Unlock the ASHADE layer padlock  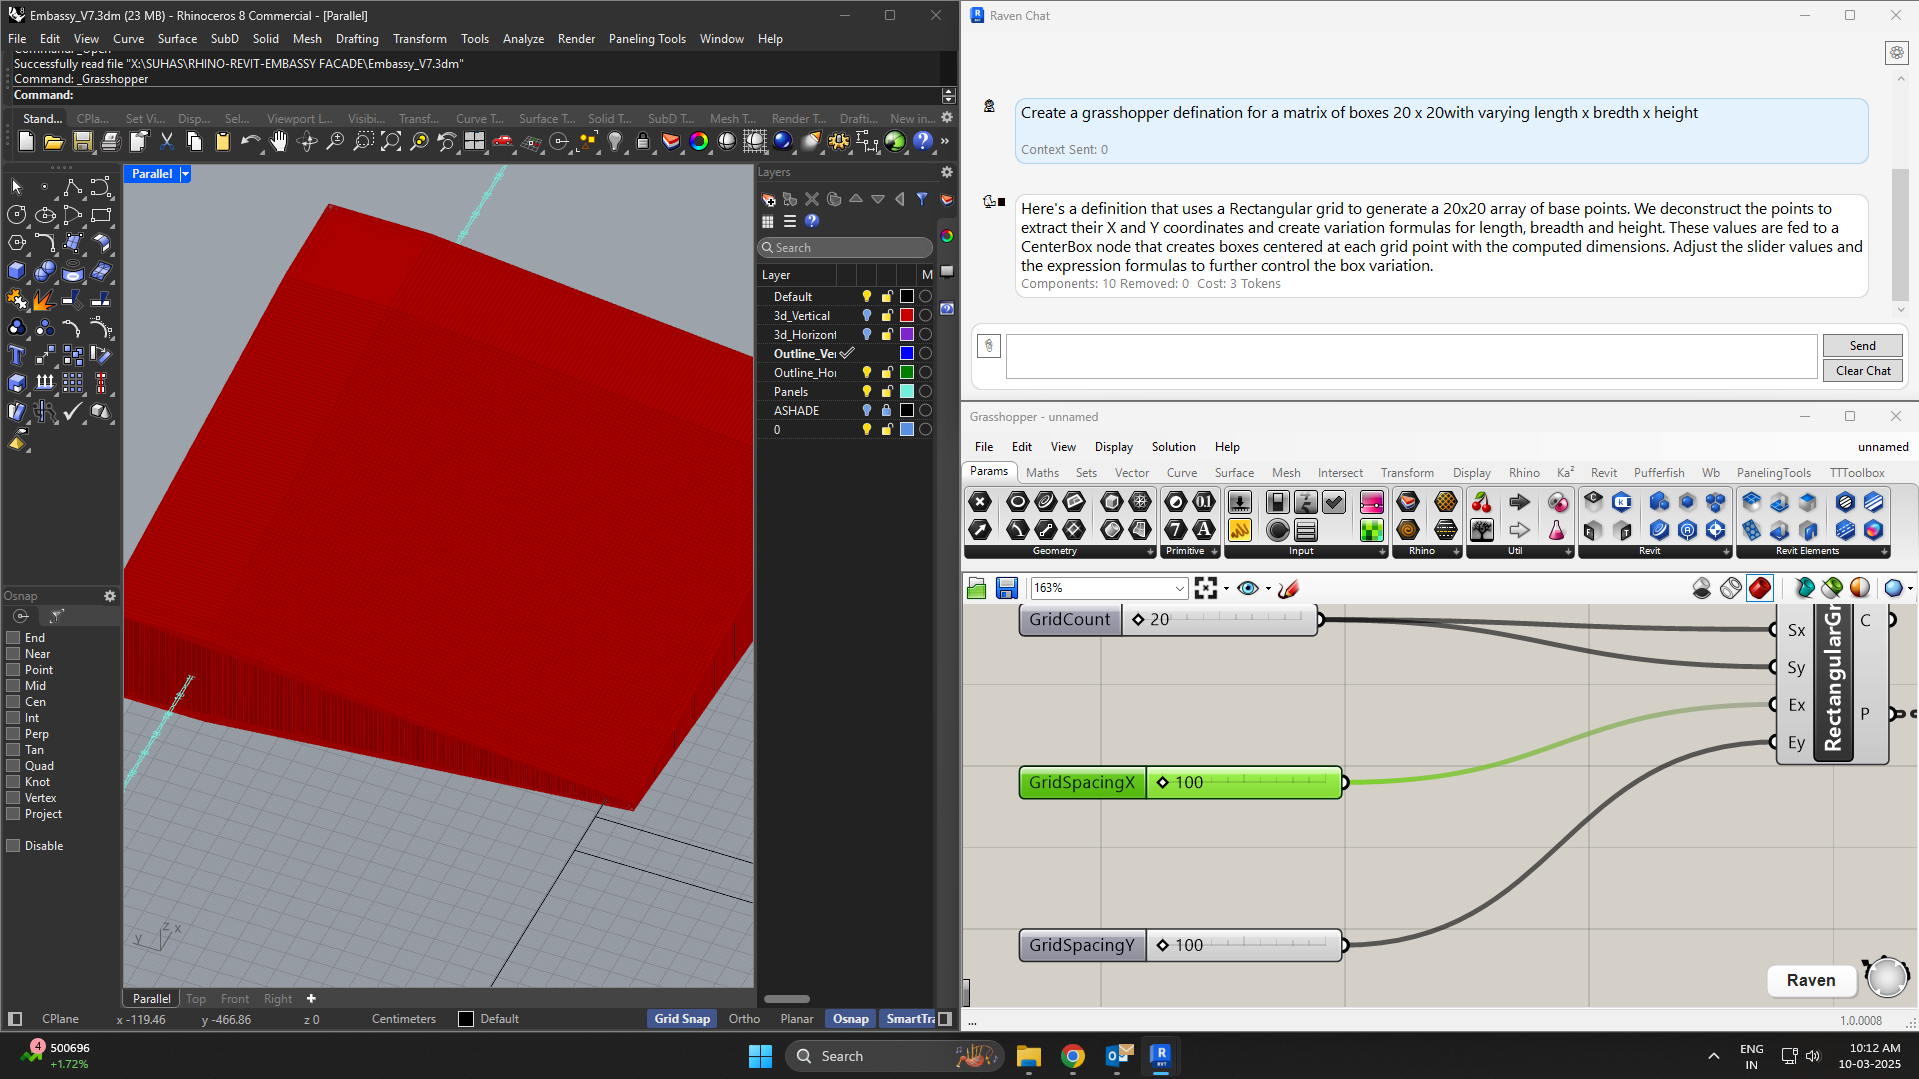coord(886,410)
